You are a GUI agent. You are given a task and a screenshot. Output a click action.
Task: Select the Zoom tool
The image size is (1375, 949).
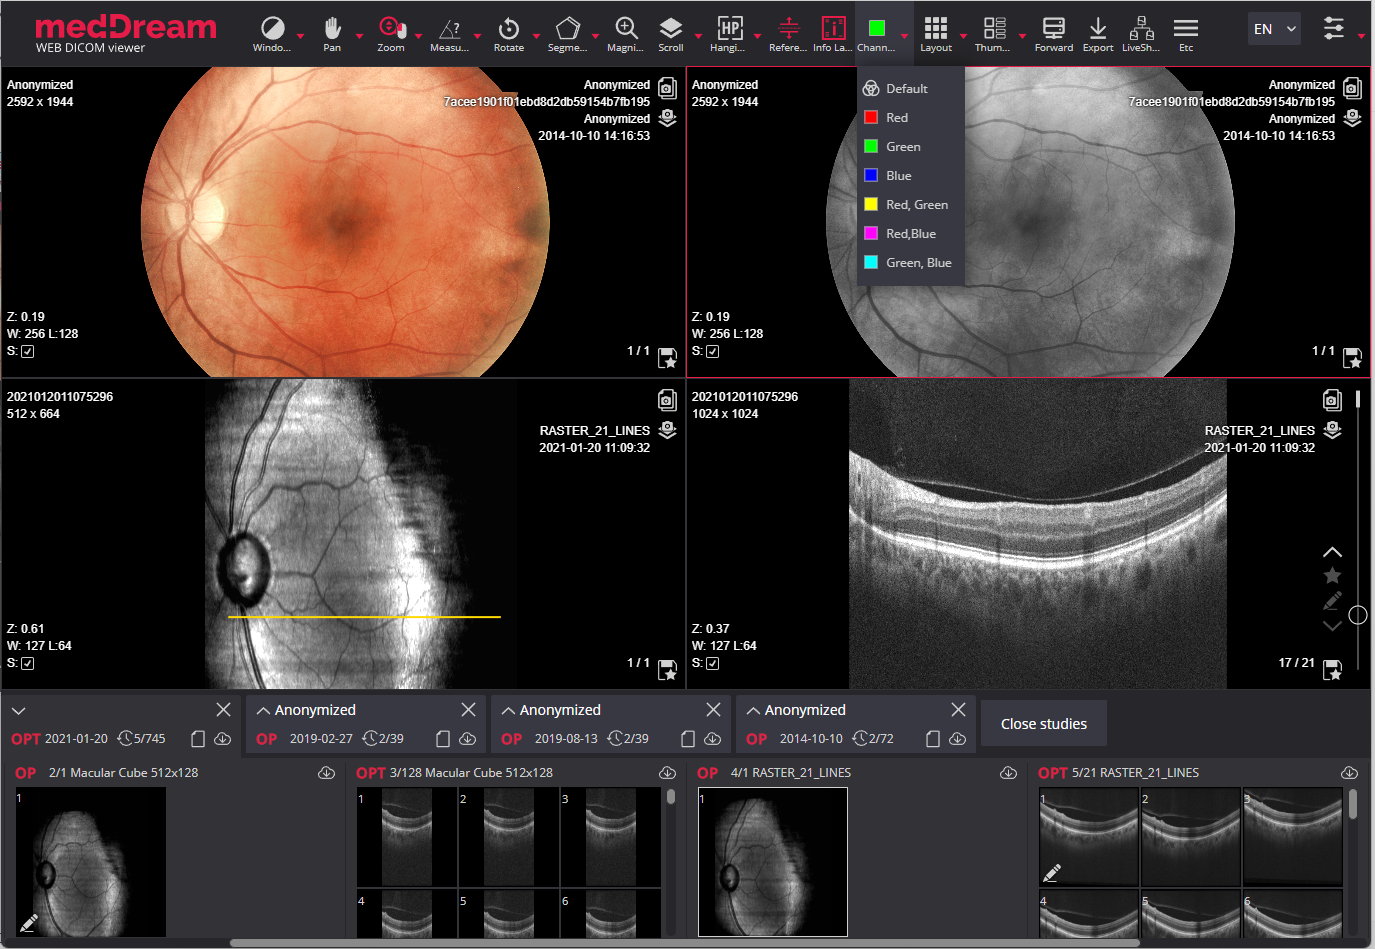391,33
